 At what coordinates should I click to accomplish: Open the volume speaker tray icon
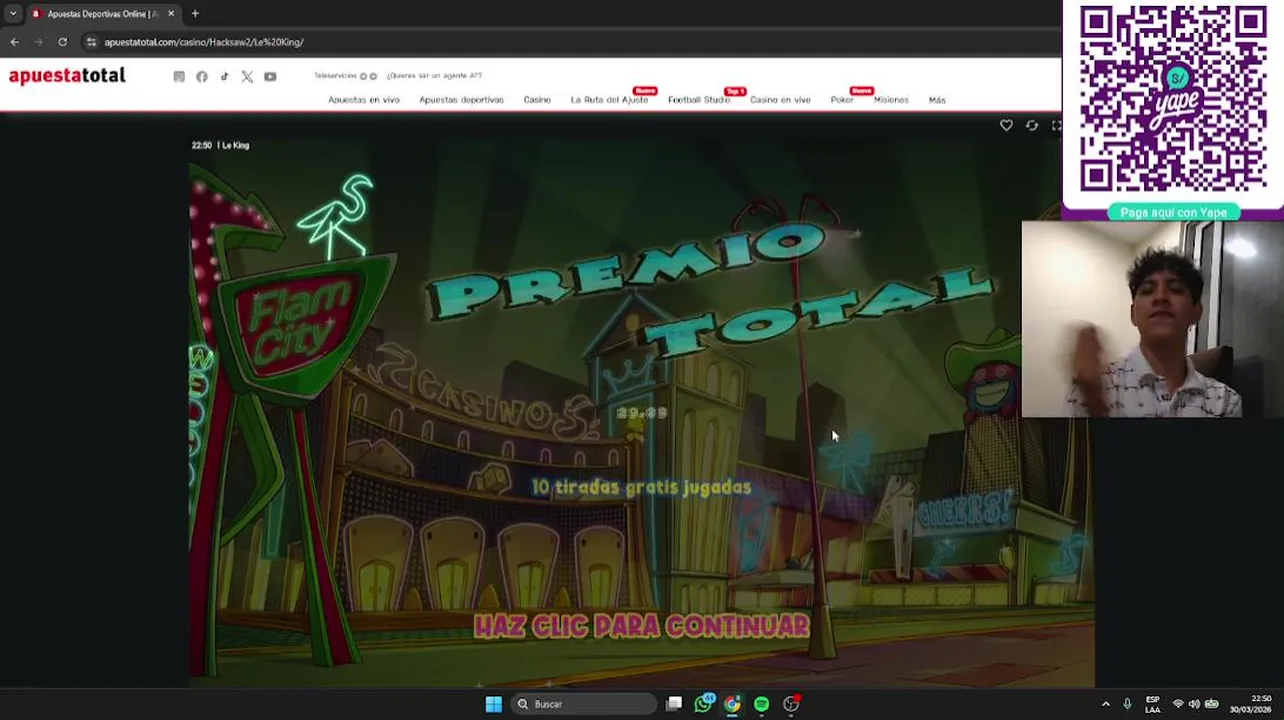(1194, 704)
